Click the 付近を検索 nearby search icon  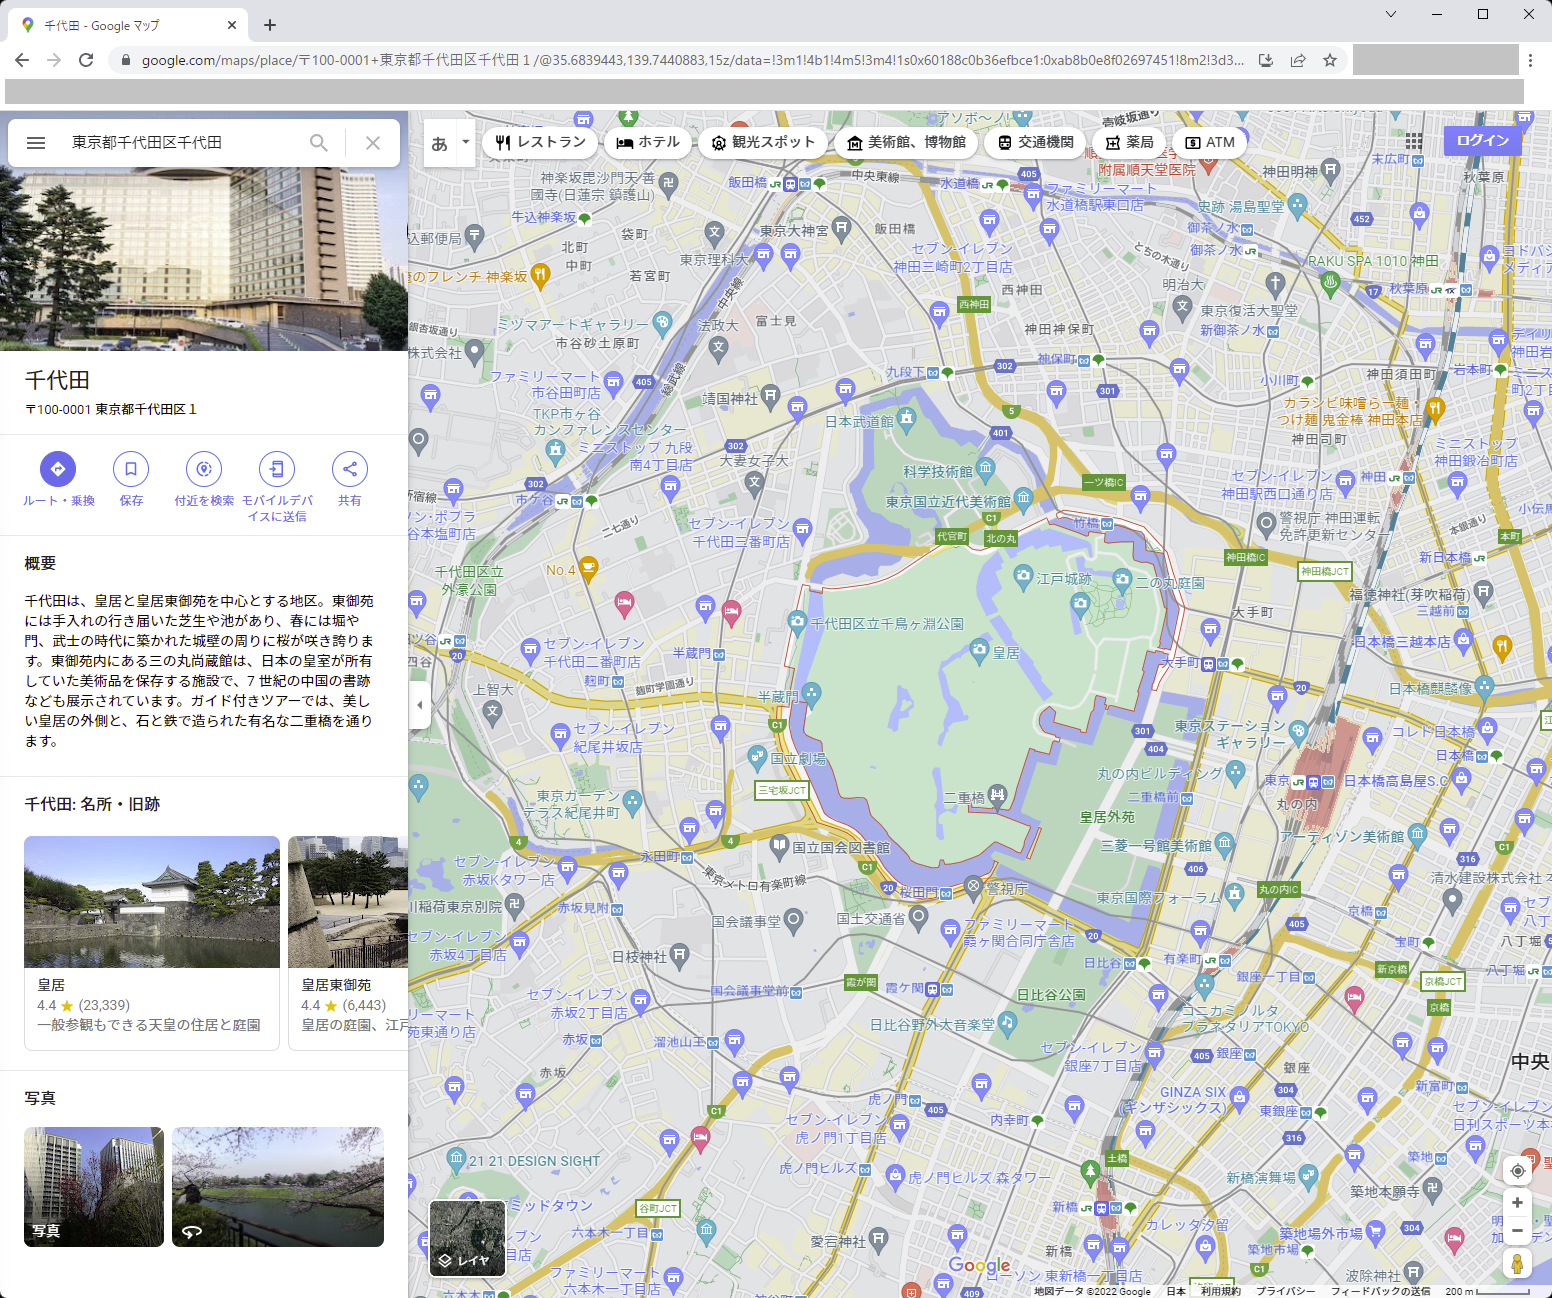pos(204,469)
